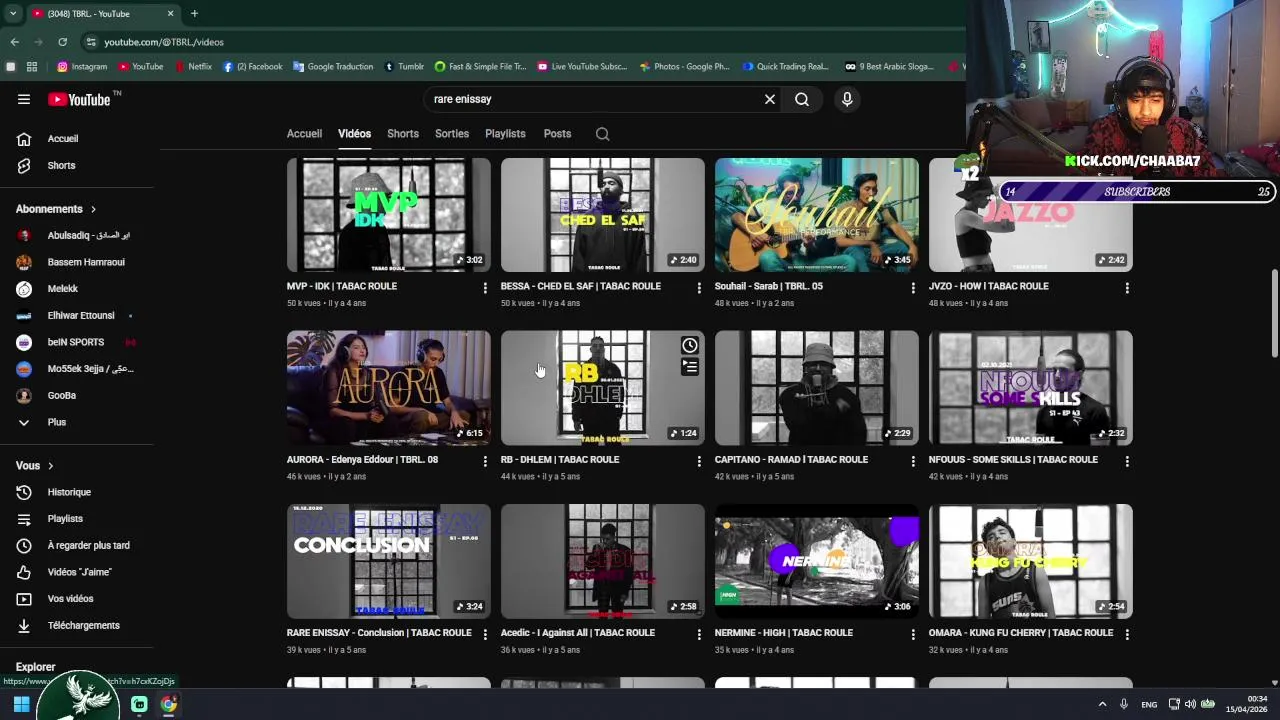Open browser tab search dropdown
This screenshot has width=1280, height=720.
(x=12, y=13)
